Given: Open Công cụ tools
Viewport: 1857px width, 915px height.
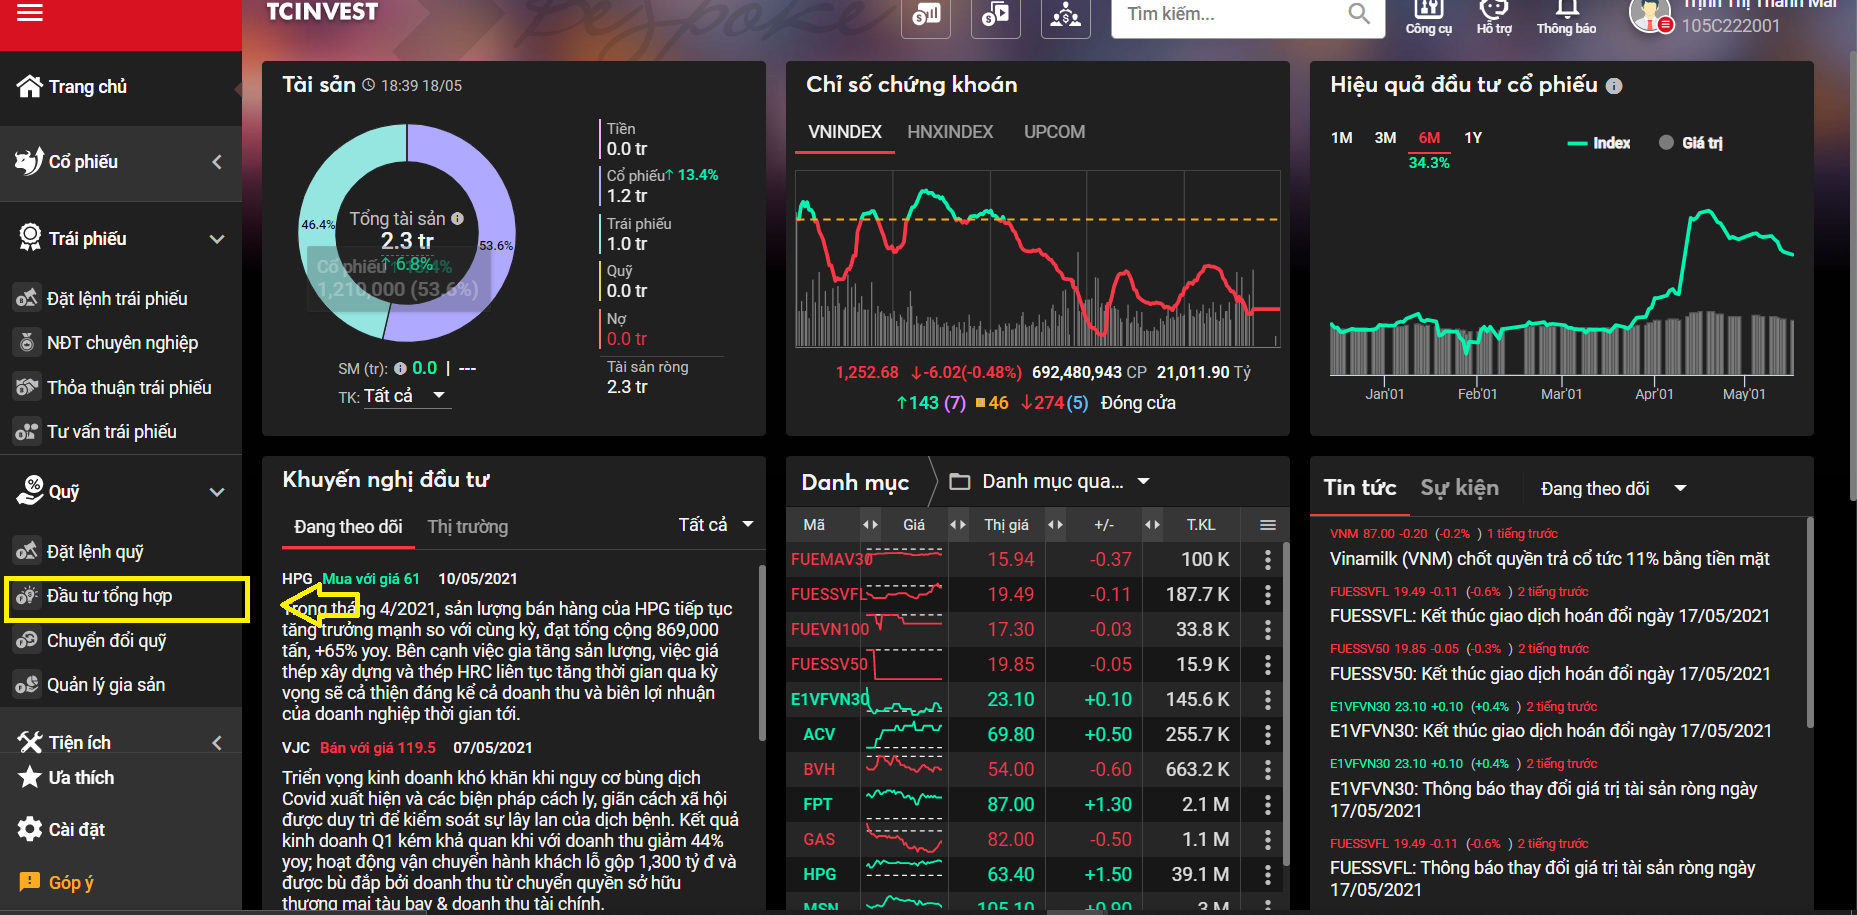Looking at the screenshot, I should pos(1429,16).
